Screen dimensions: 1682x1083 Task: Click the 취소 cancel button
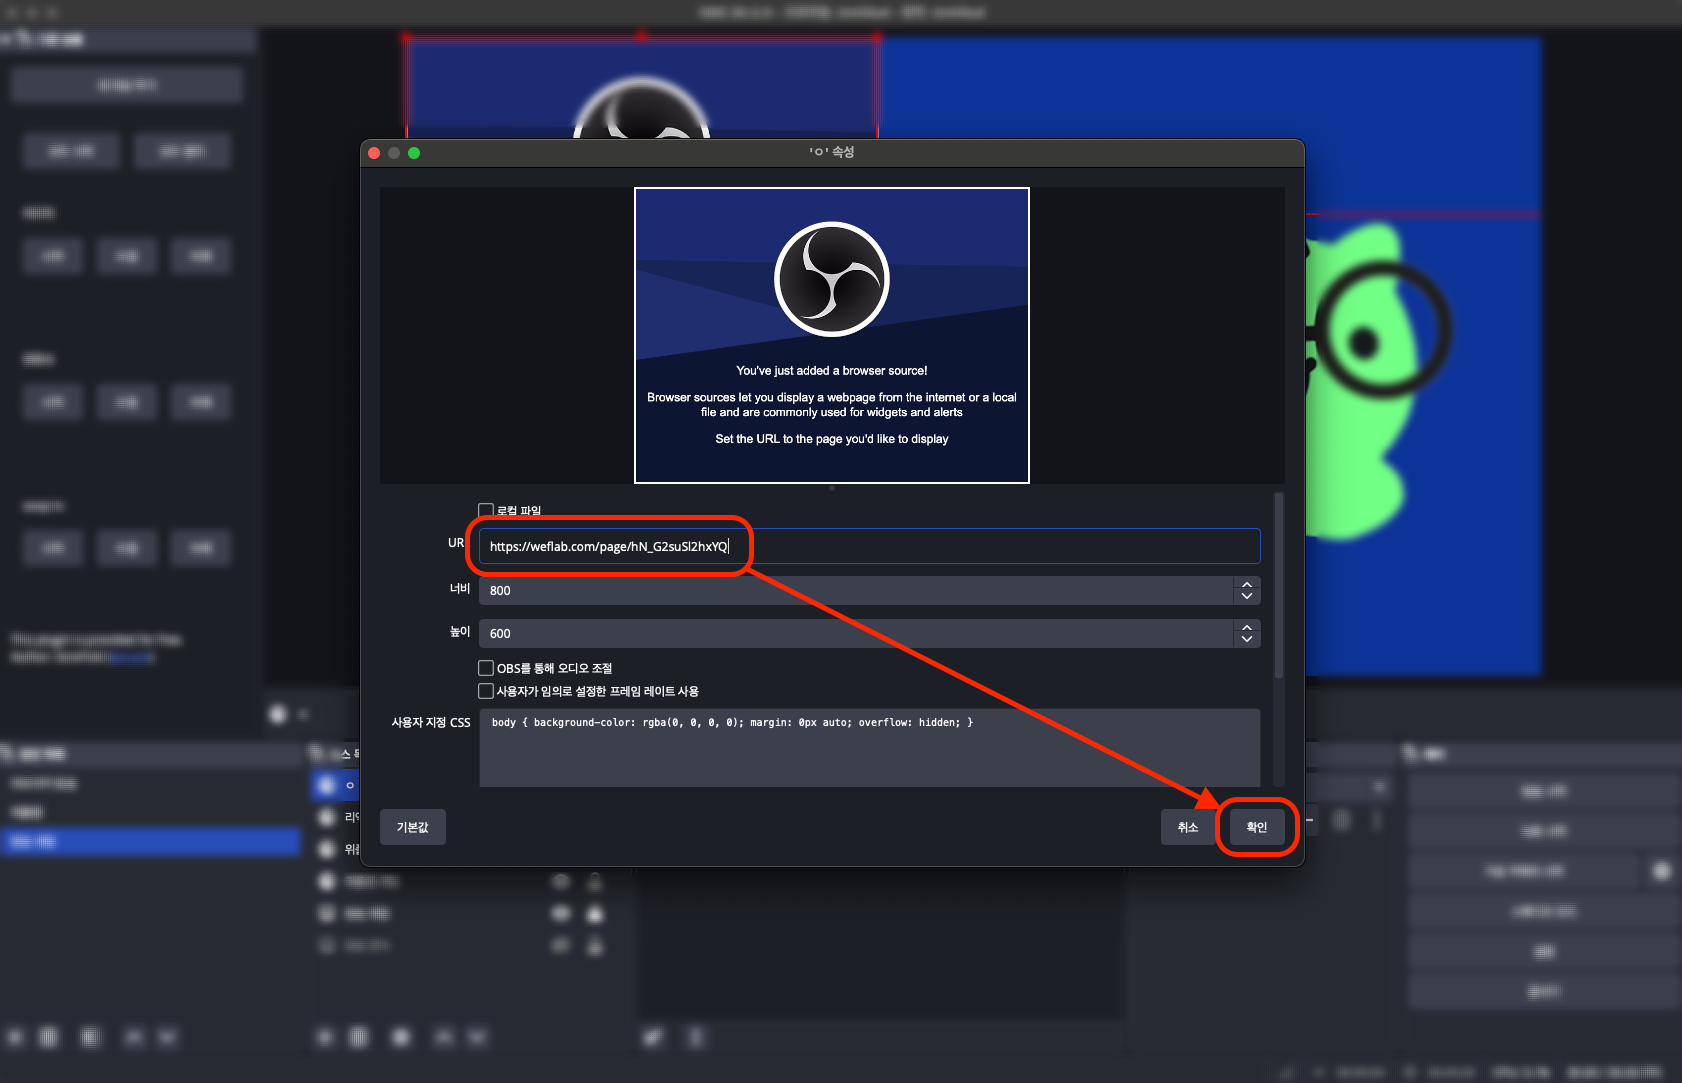click(1188, 827)
